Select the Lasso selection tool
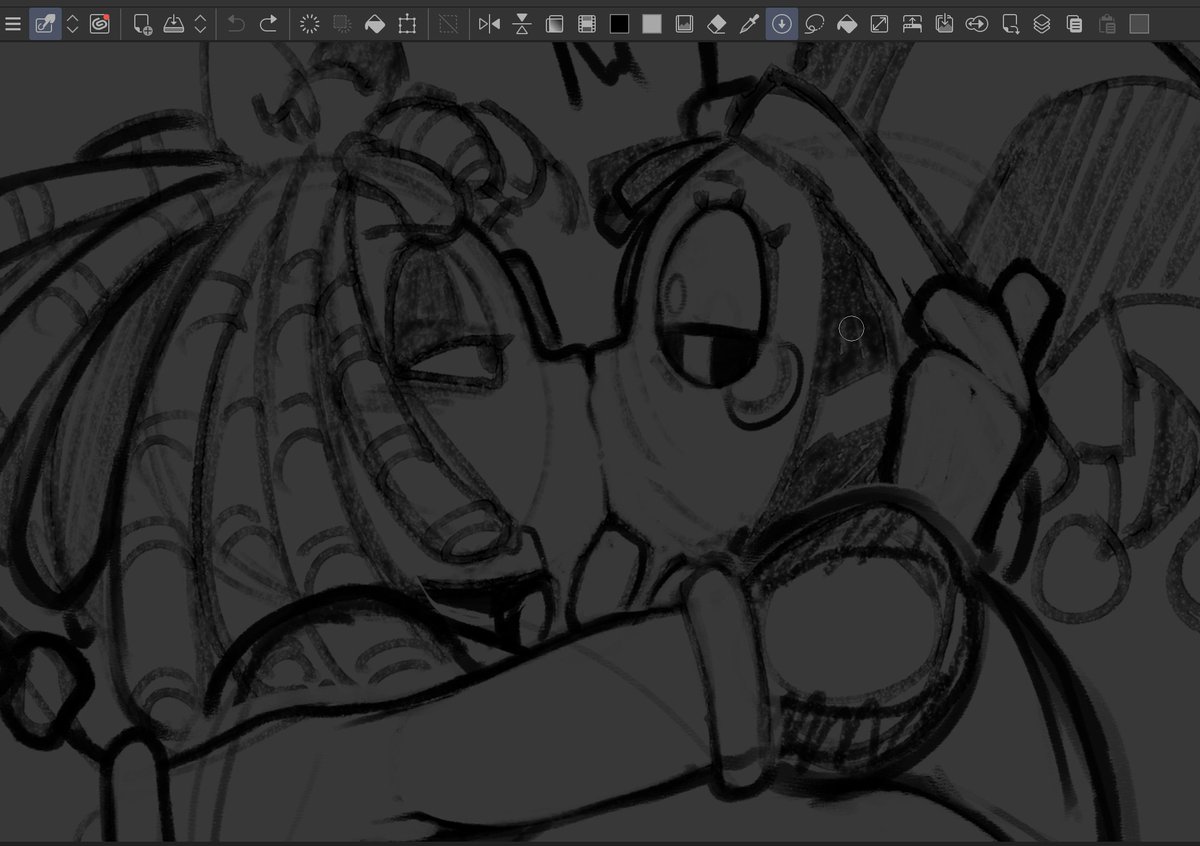The height and width of the screenshot is (846, 1200). (x=814, y=23)
